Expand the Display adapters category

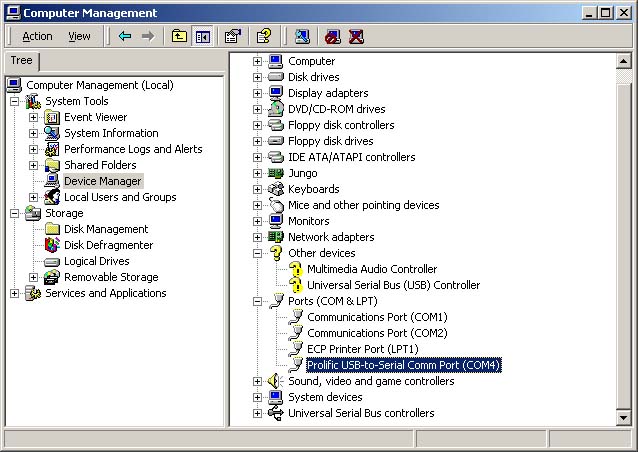pyautogui.click(x=257, y=94)
